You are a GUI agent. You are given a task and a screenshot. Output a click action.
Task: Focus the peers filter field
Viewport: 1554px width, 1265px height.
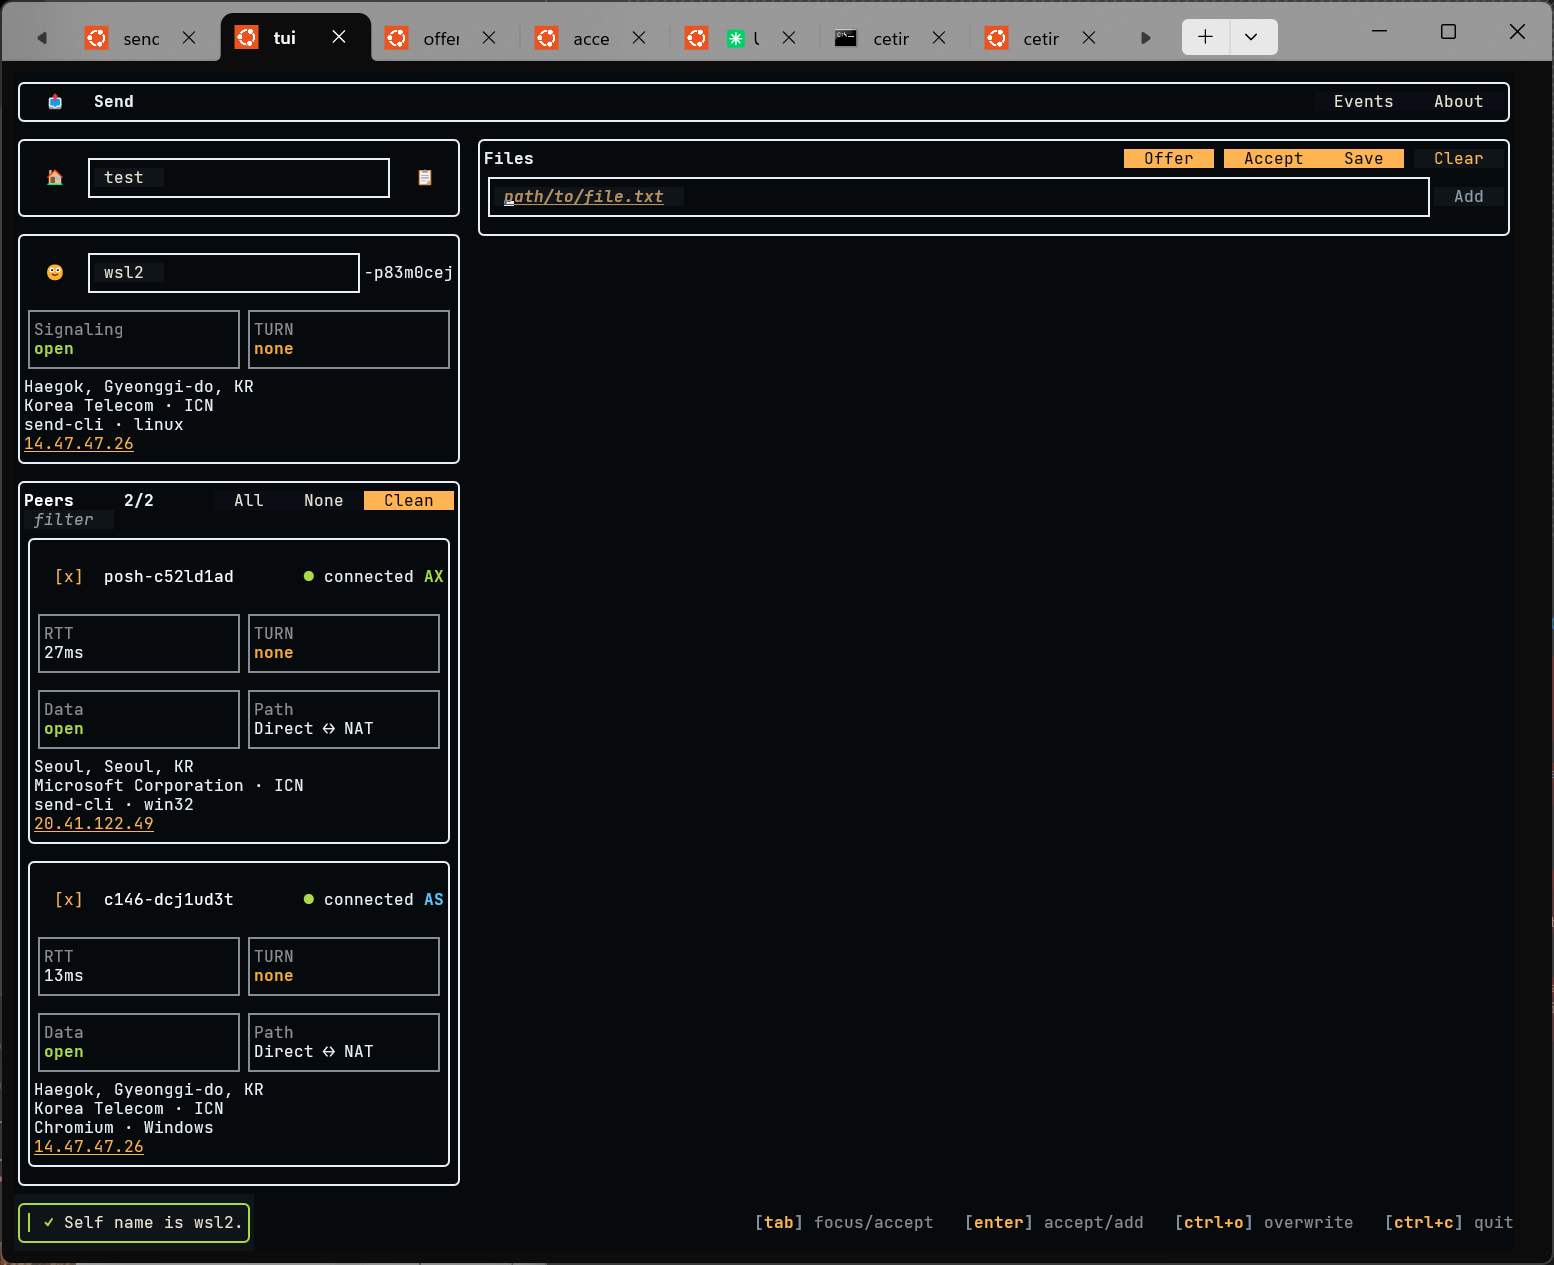coord(69,520)
